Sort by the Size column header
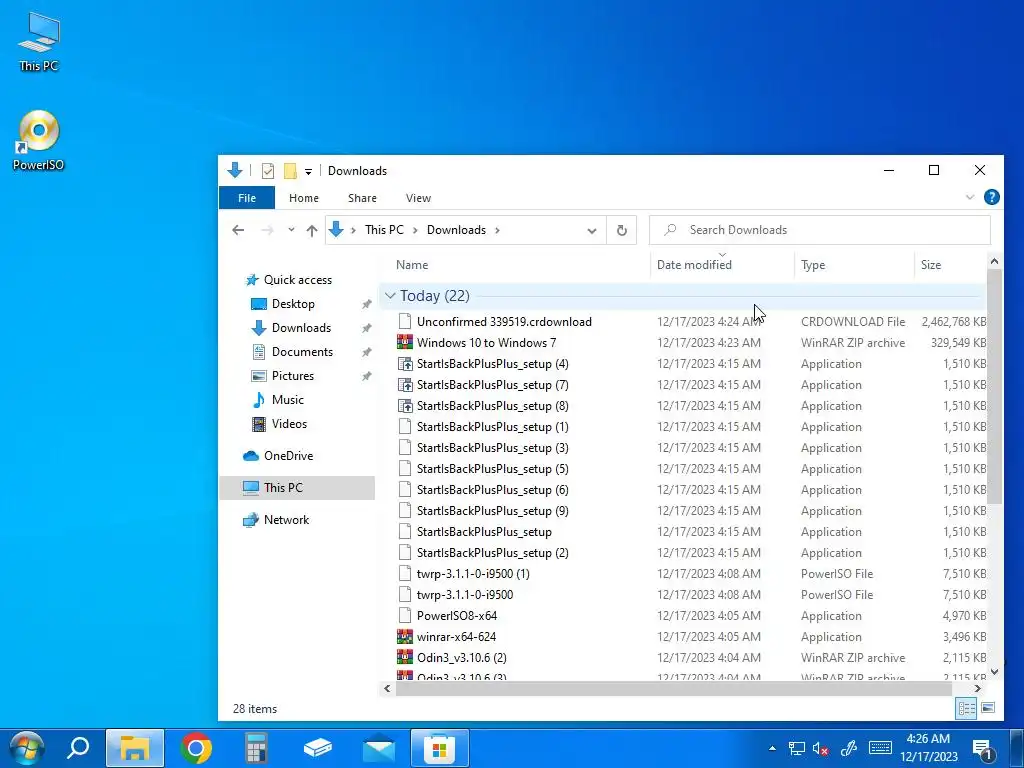Screen dimensions: 1024x768 [931, 264]
